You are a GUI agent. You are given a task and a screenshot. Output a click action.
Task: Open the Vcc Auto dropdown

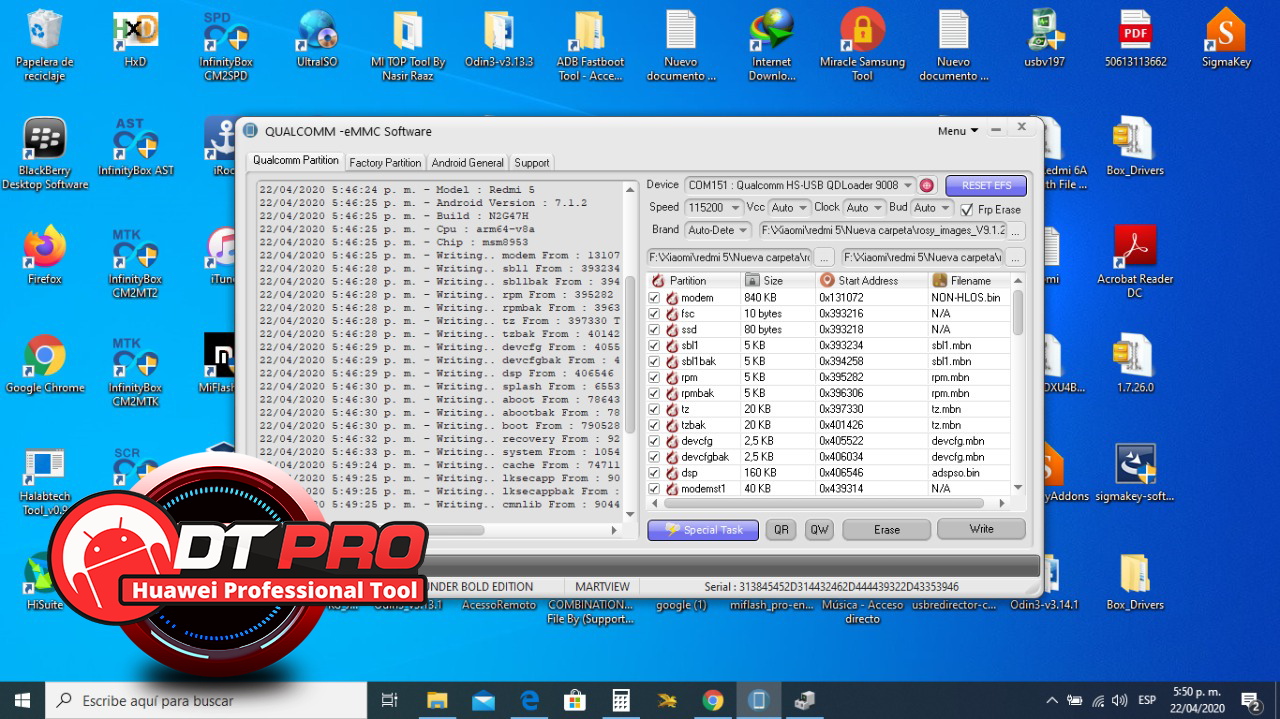[x=789, y=208]
